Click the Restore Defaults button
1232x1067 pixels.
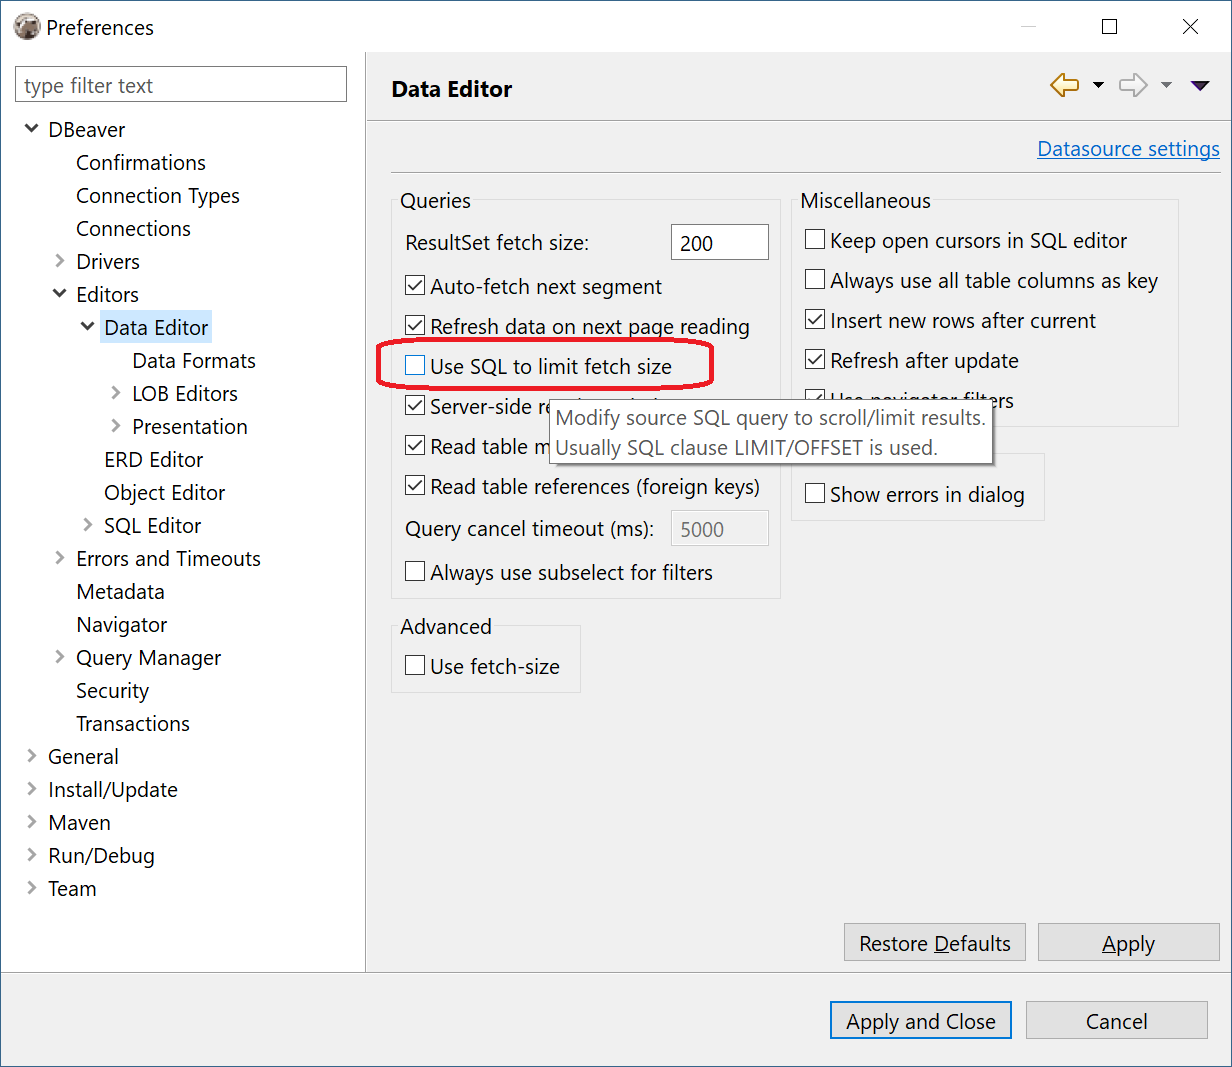tap(934, 942)
